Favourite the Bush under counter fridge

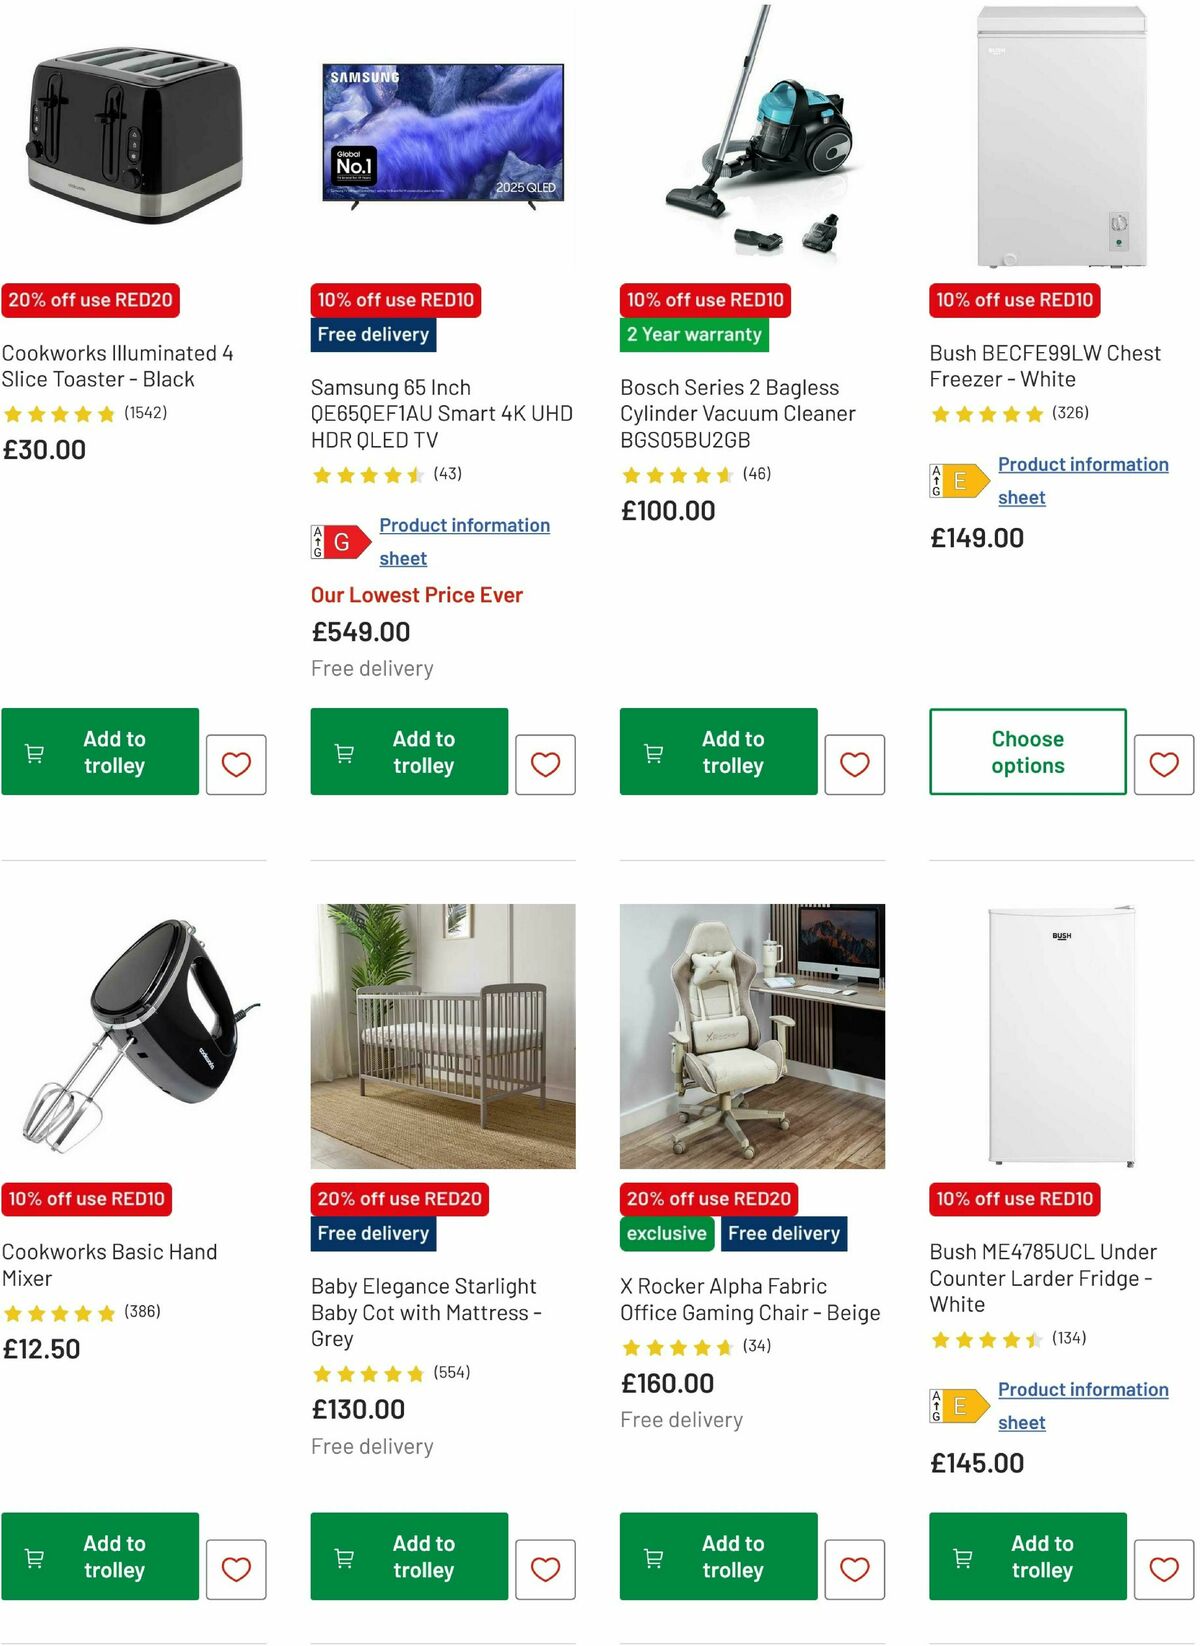pos(1165,1568)
